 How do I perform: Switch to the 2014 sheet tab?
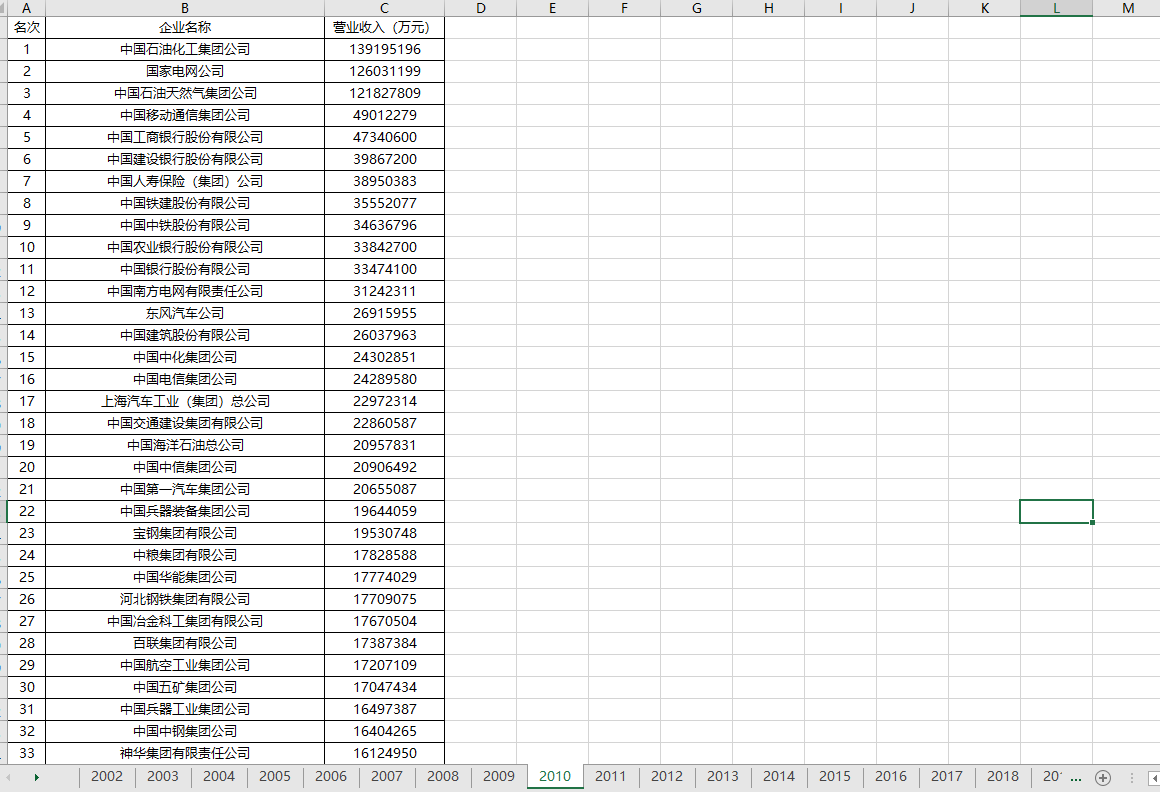tap(779, 776)
